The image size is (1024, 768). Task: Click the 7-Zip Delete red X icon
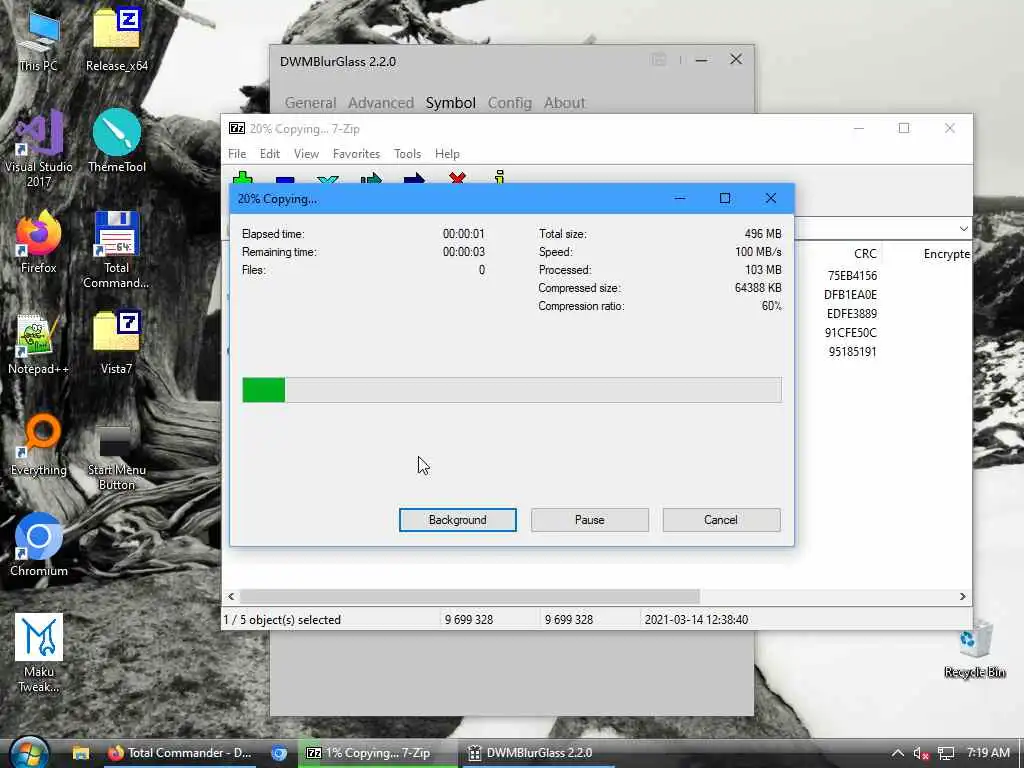(457, 178)
